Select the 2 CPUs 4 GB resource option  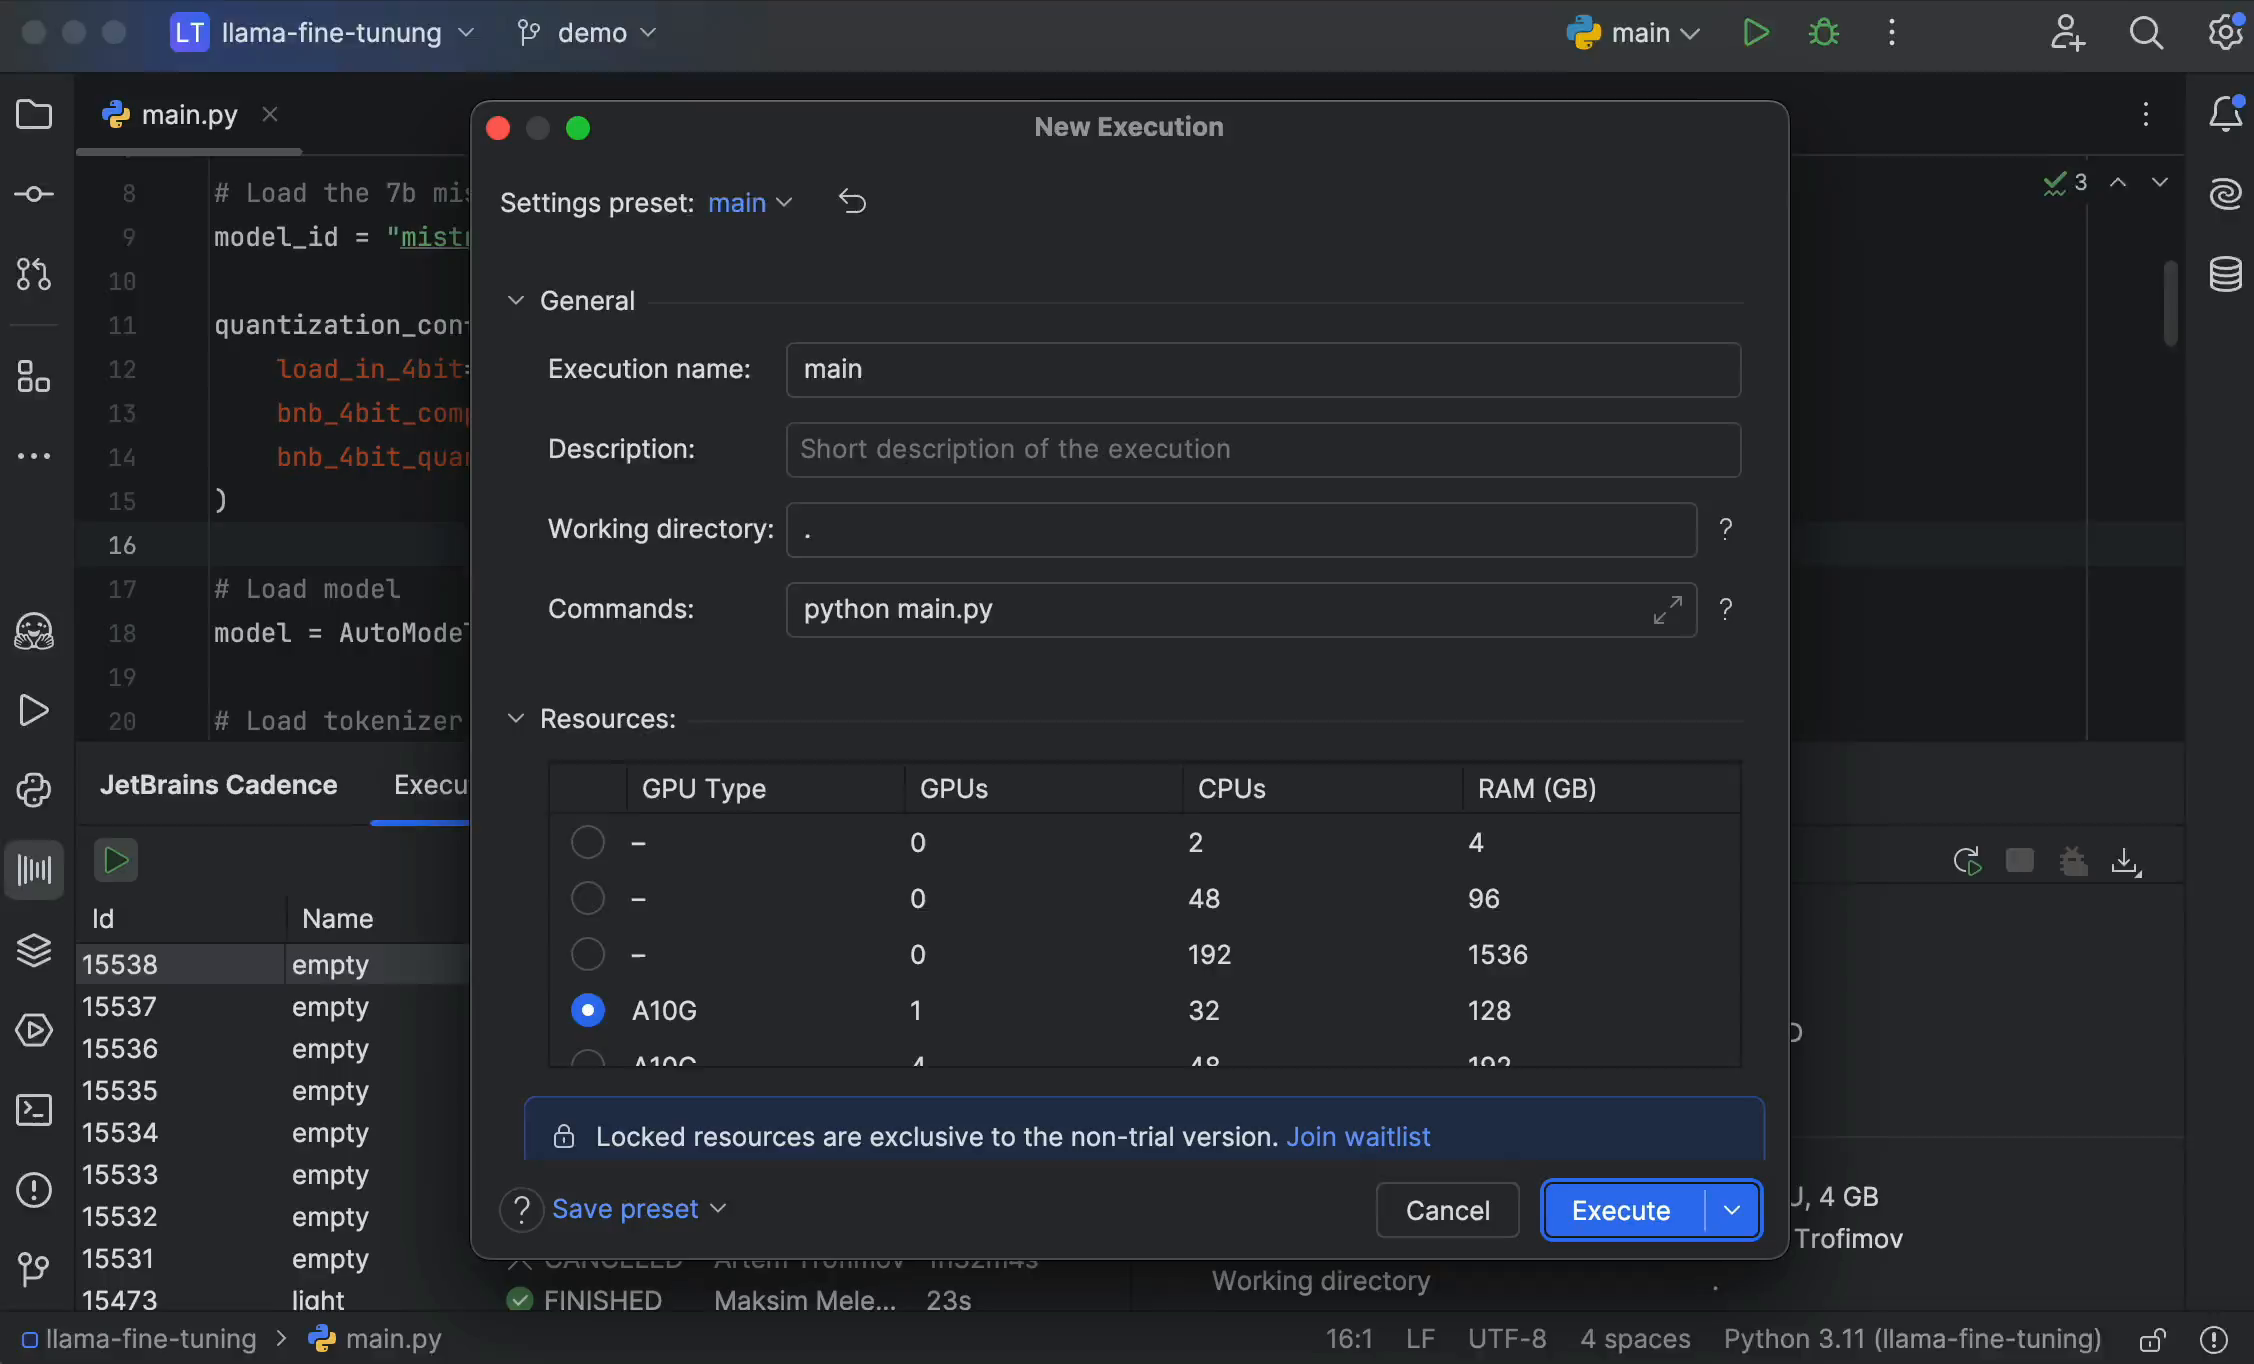click(x=587, y=842)
